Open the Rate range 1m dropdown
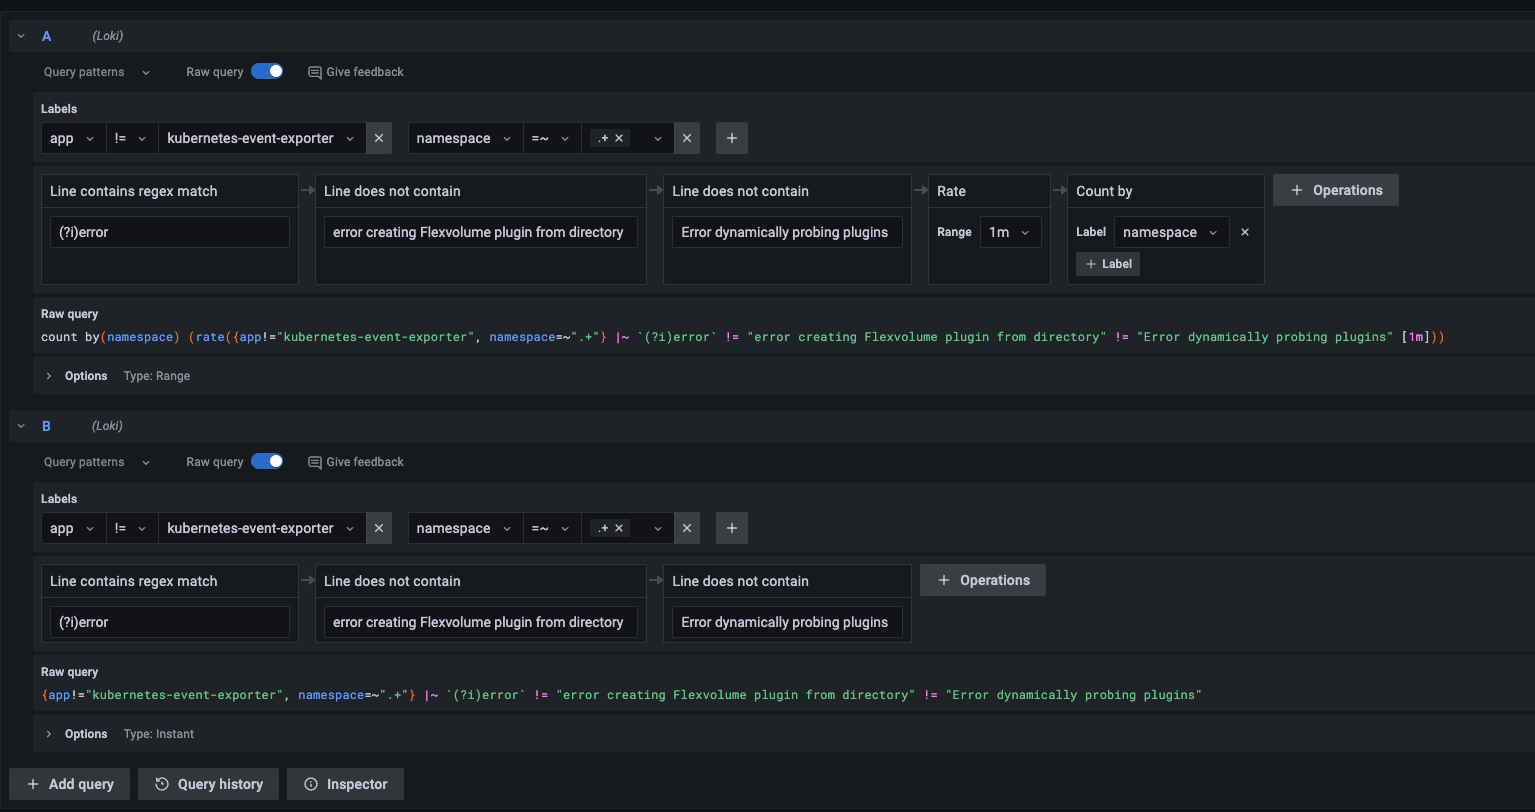 pos(1011,231)
